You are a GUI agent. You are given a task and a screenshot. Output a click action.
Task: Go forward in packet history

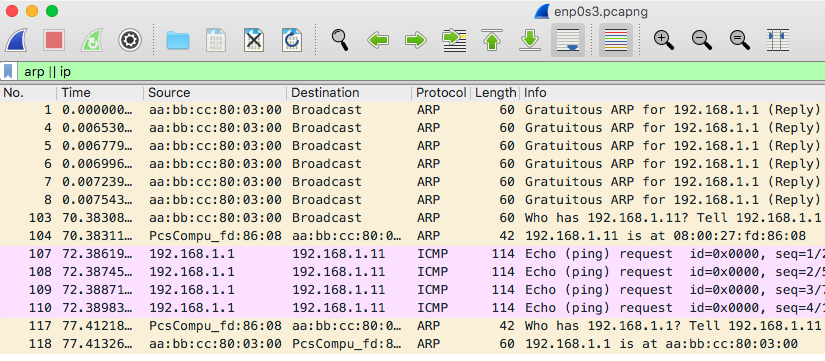click(416, 41)
